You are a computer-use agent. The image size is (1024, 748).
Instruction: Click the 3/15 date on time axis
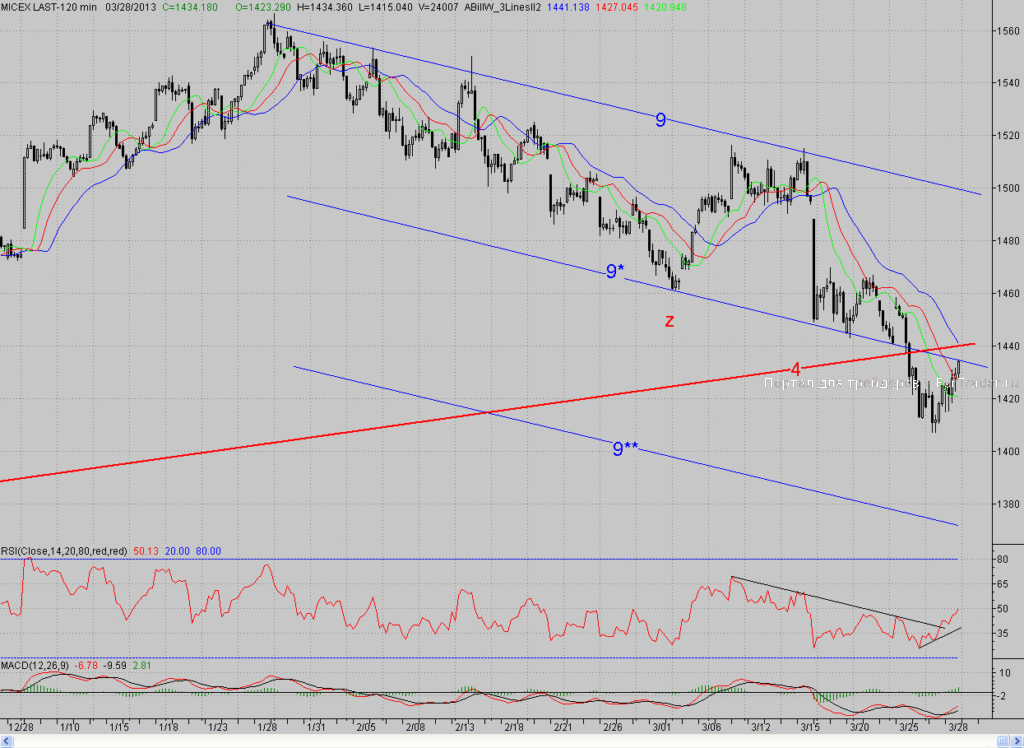pos(810,726)
